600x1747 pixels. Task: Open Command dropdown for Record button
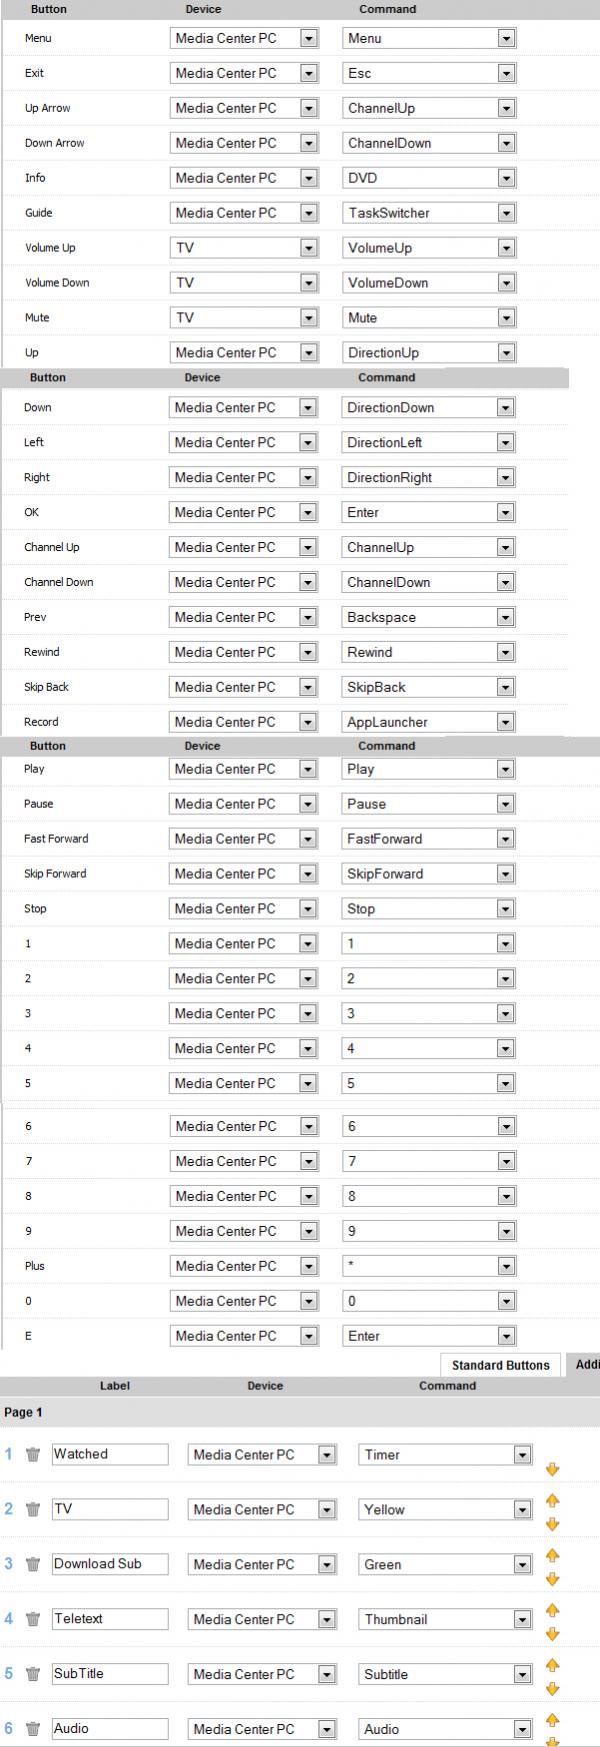coord(506,722)
